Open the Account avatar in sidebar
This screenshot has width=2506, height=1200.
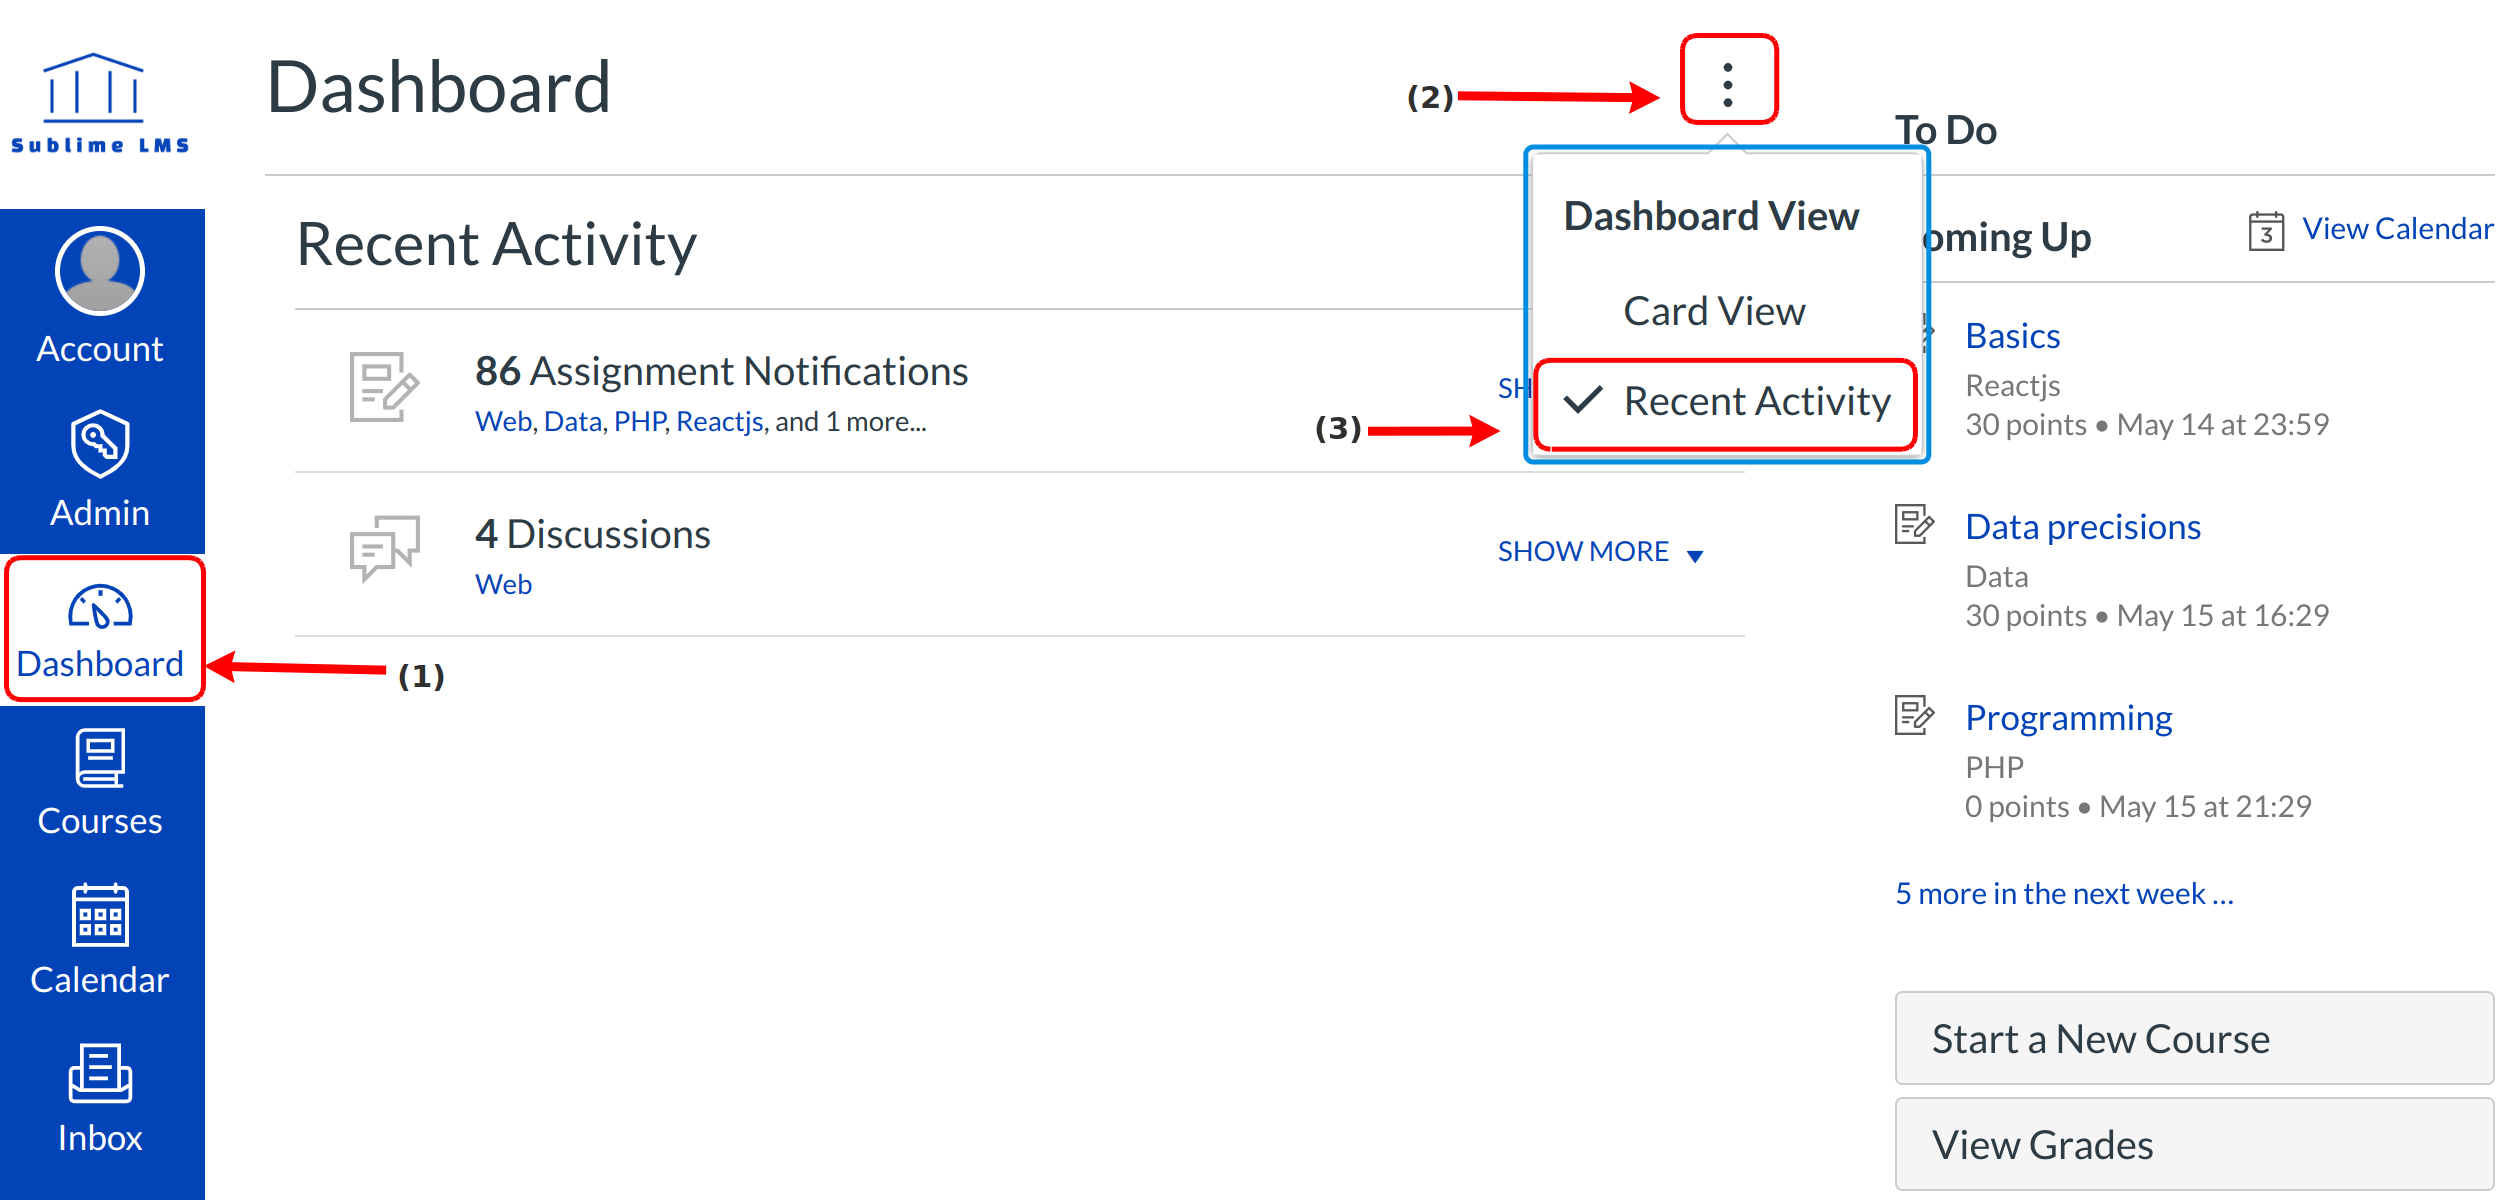[100, 271]
